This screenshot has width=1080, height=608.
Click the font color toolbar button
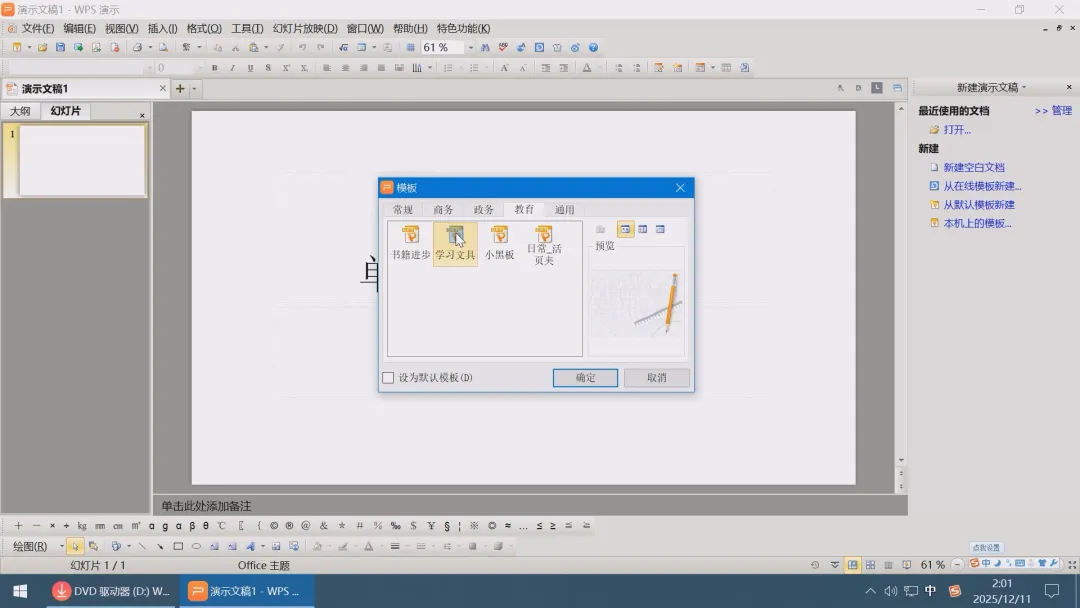(587, 67)
